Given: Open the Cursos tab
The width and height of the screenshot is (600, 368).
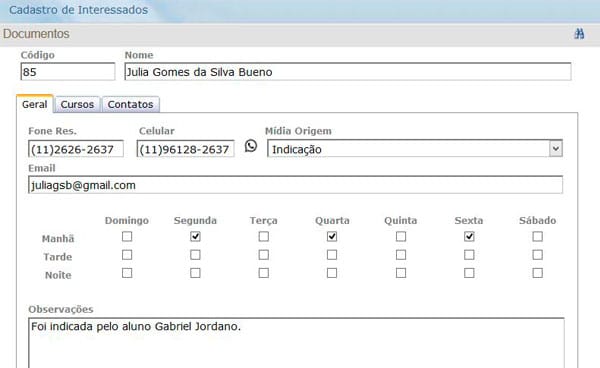Looking at the screenshot, I should click(x=77, y=104).
